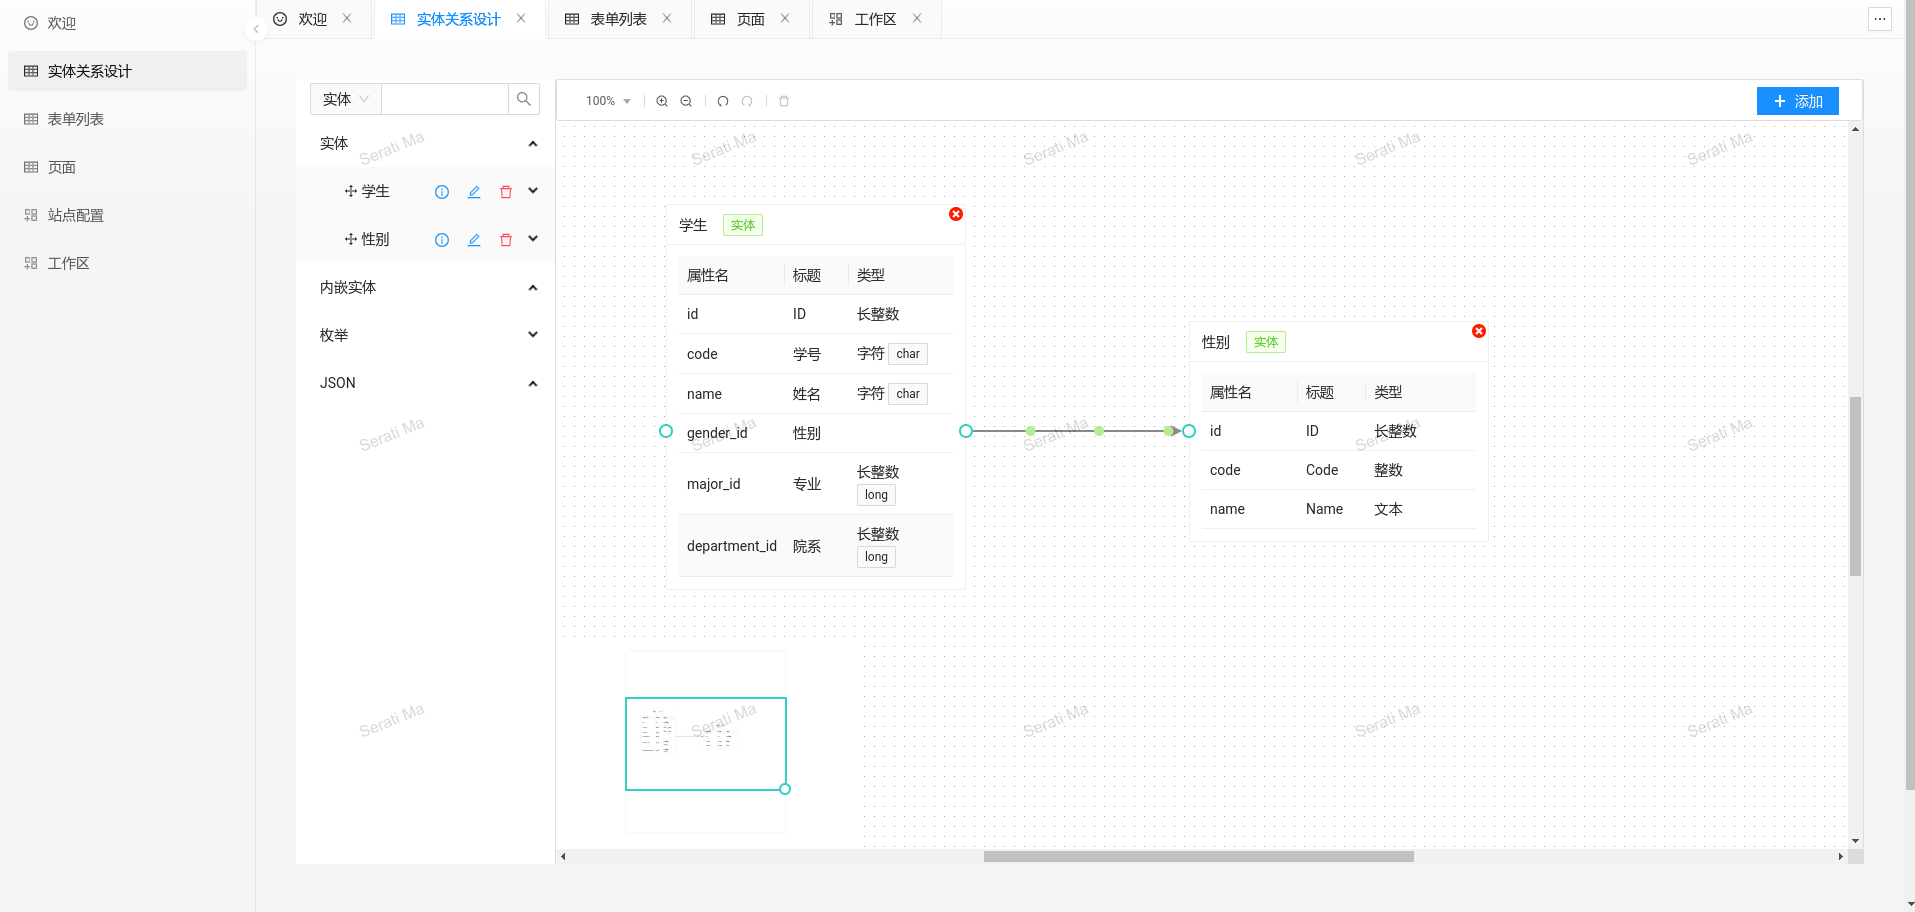Remove 学生 node from canvas
The height and width of the screenshot is (912, 1915).
pyautogui.click(x=956, y=214)
